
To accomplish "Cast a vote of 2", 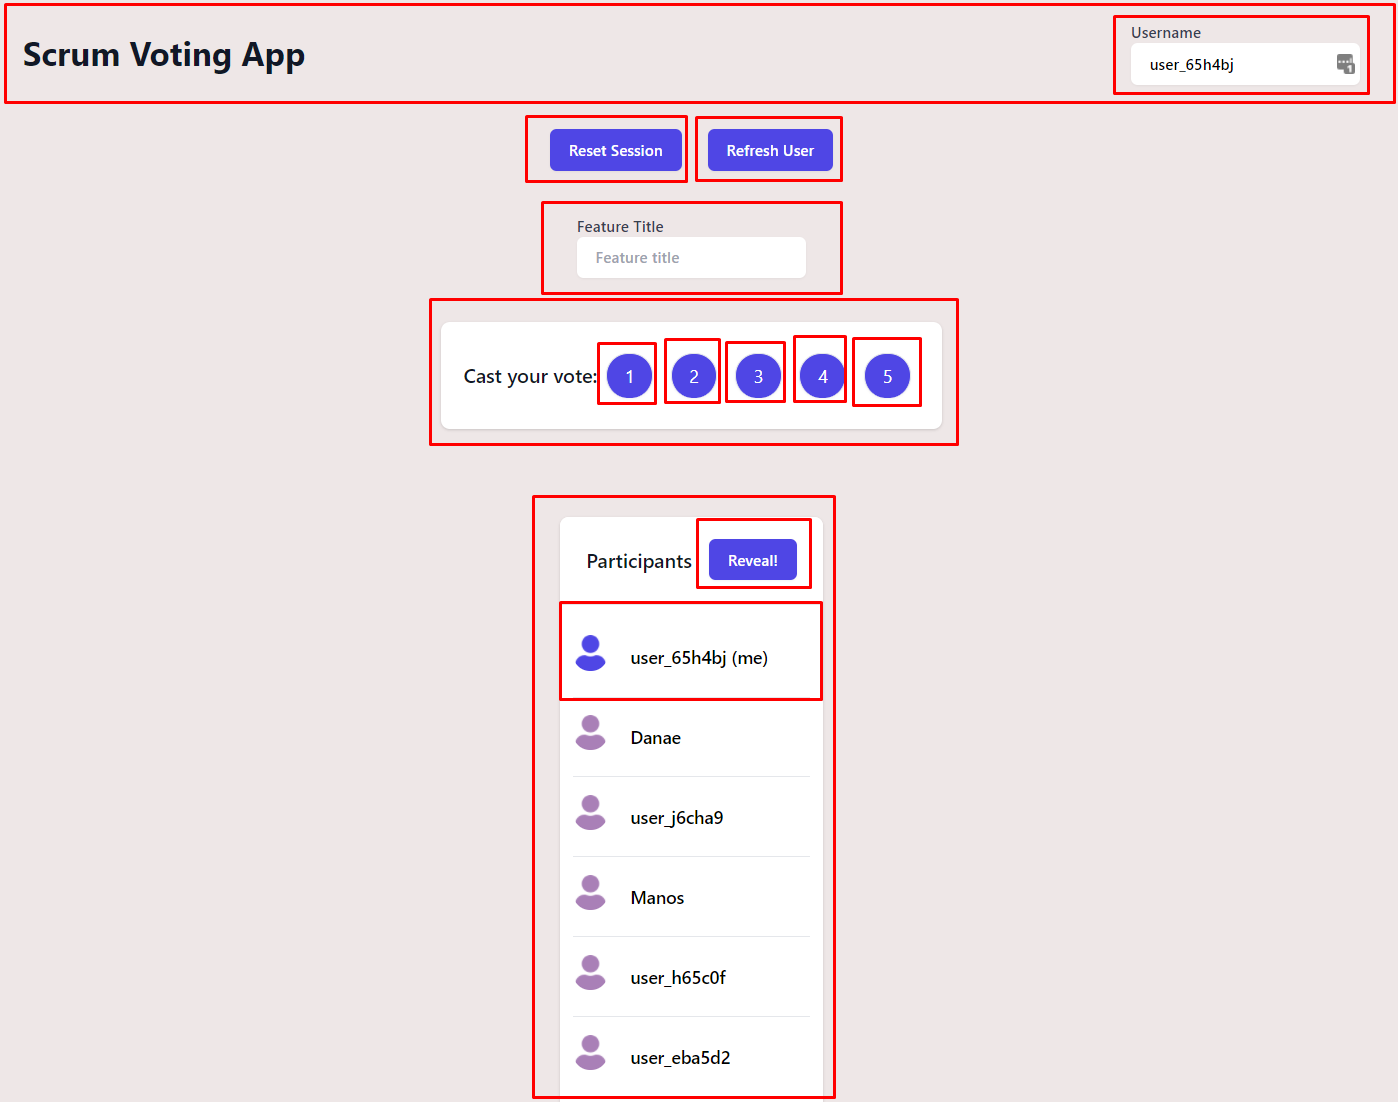I will click(x=692, y=376).
